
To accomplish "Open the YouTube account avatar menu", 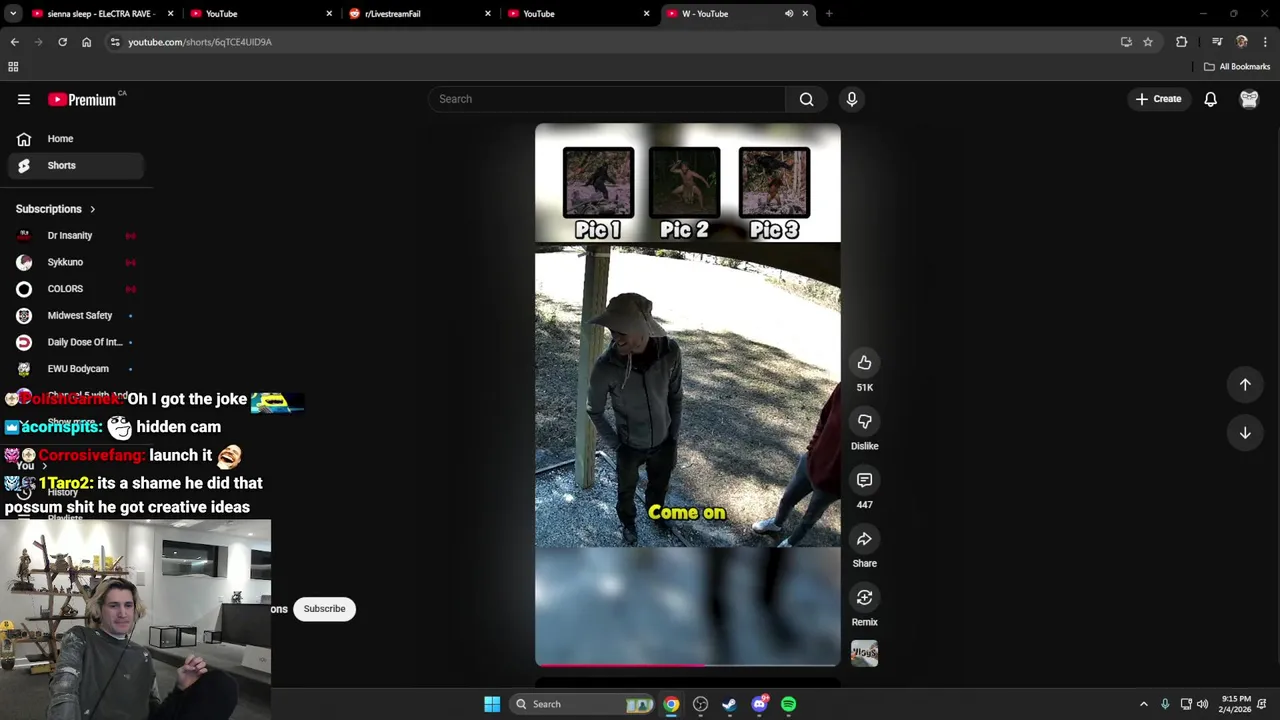I will coord(1249,99).
